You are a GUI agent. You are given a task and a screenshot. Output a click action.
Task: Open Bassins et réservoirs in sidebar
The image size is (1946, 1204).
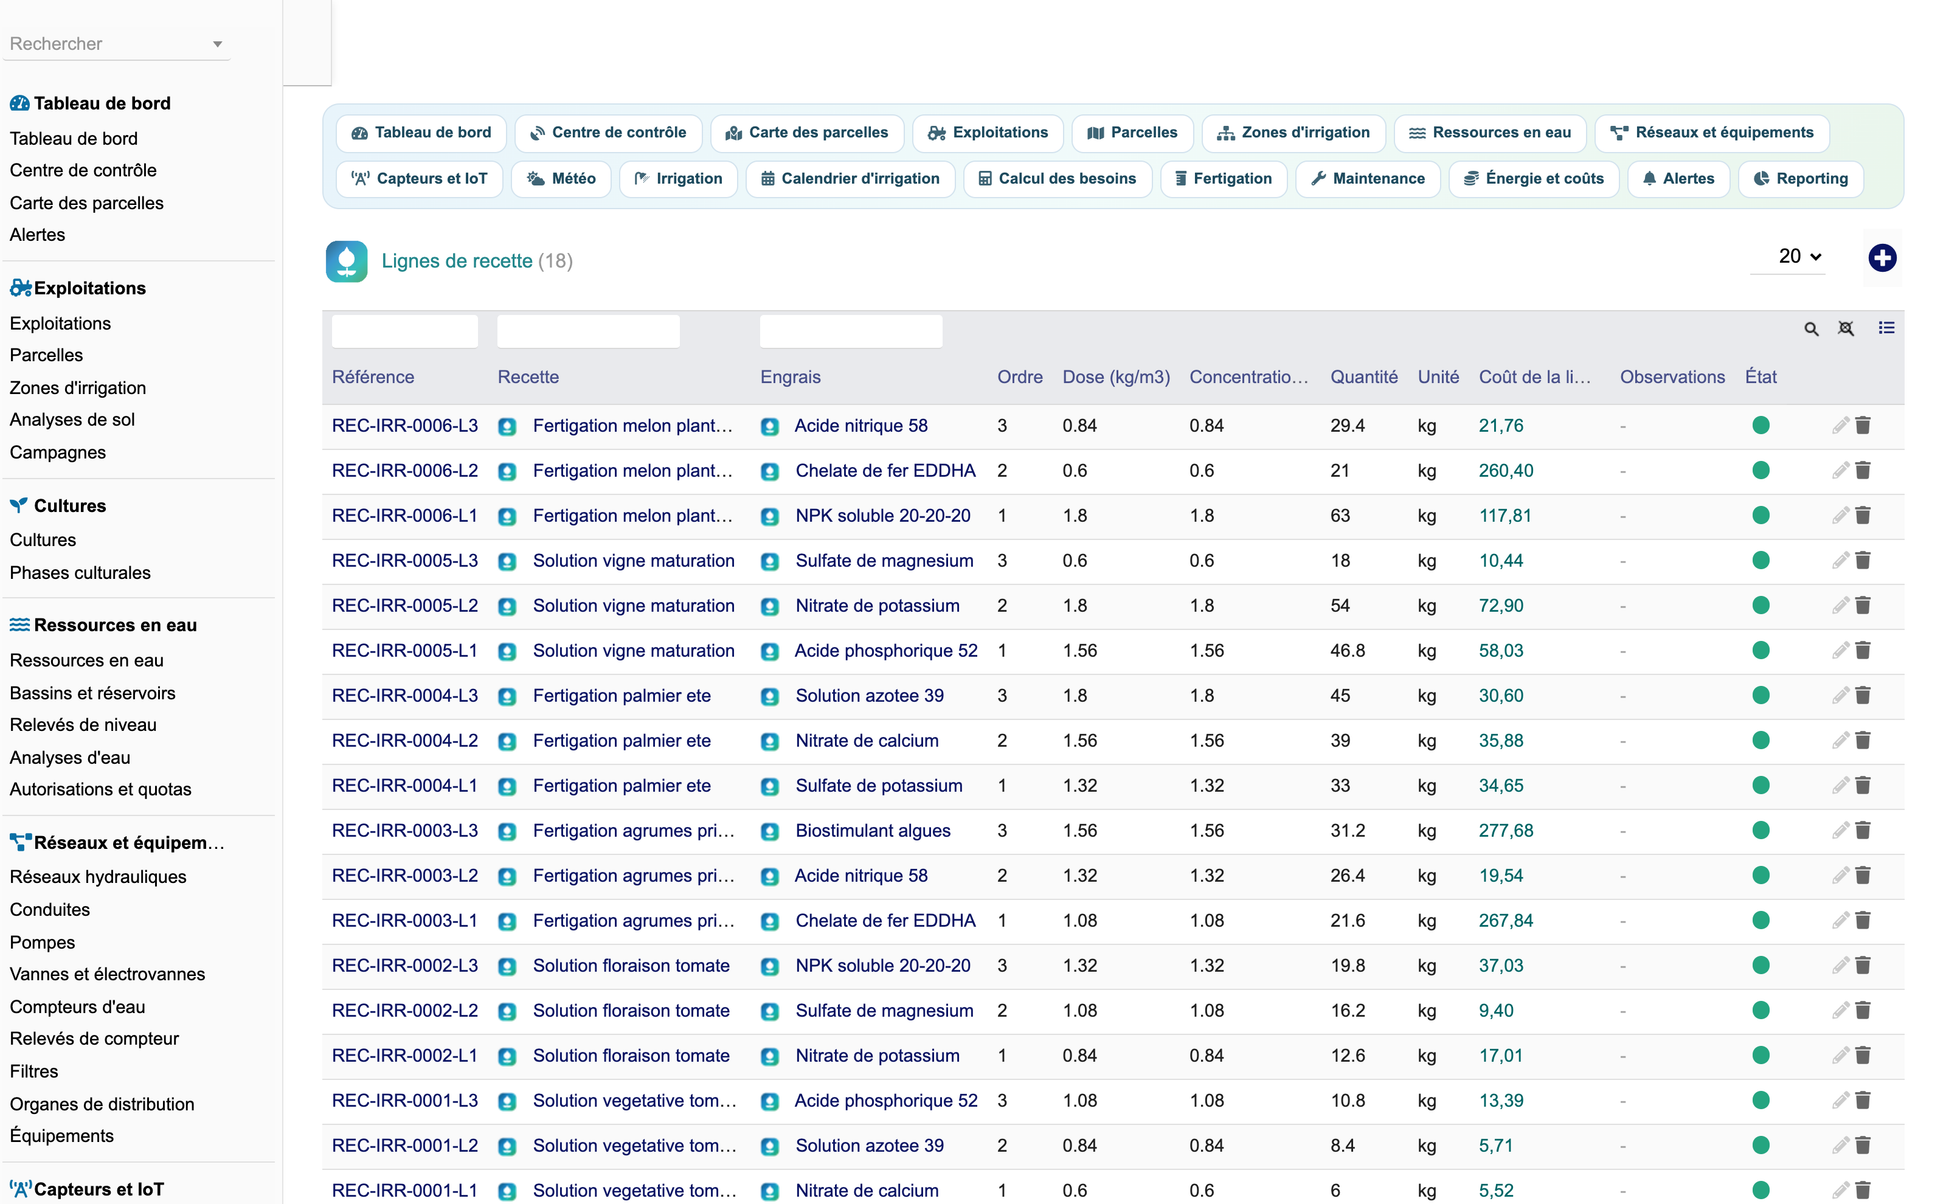pos(92,693)
